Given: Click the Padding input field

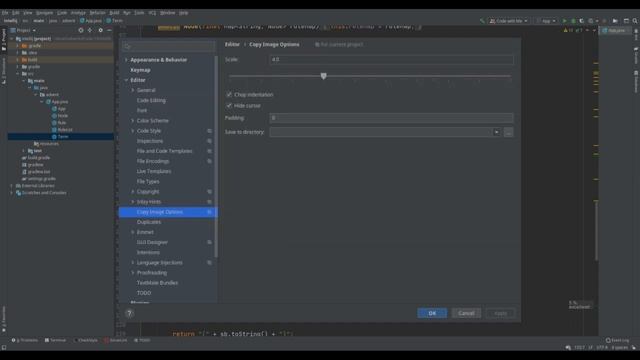Looking at the screenshot, I should (x=391, y=118).
